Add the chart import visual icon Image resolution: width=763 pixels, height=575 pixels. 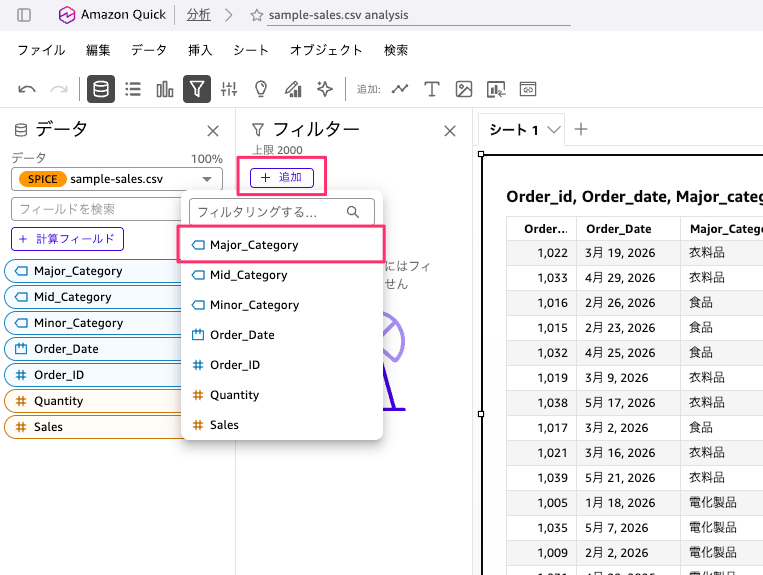pyautogui.click(x=496, y=89)
